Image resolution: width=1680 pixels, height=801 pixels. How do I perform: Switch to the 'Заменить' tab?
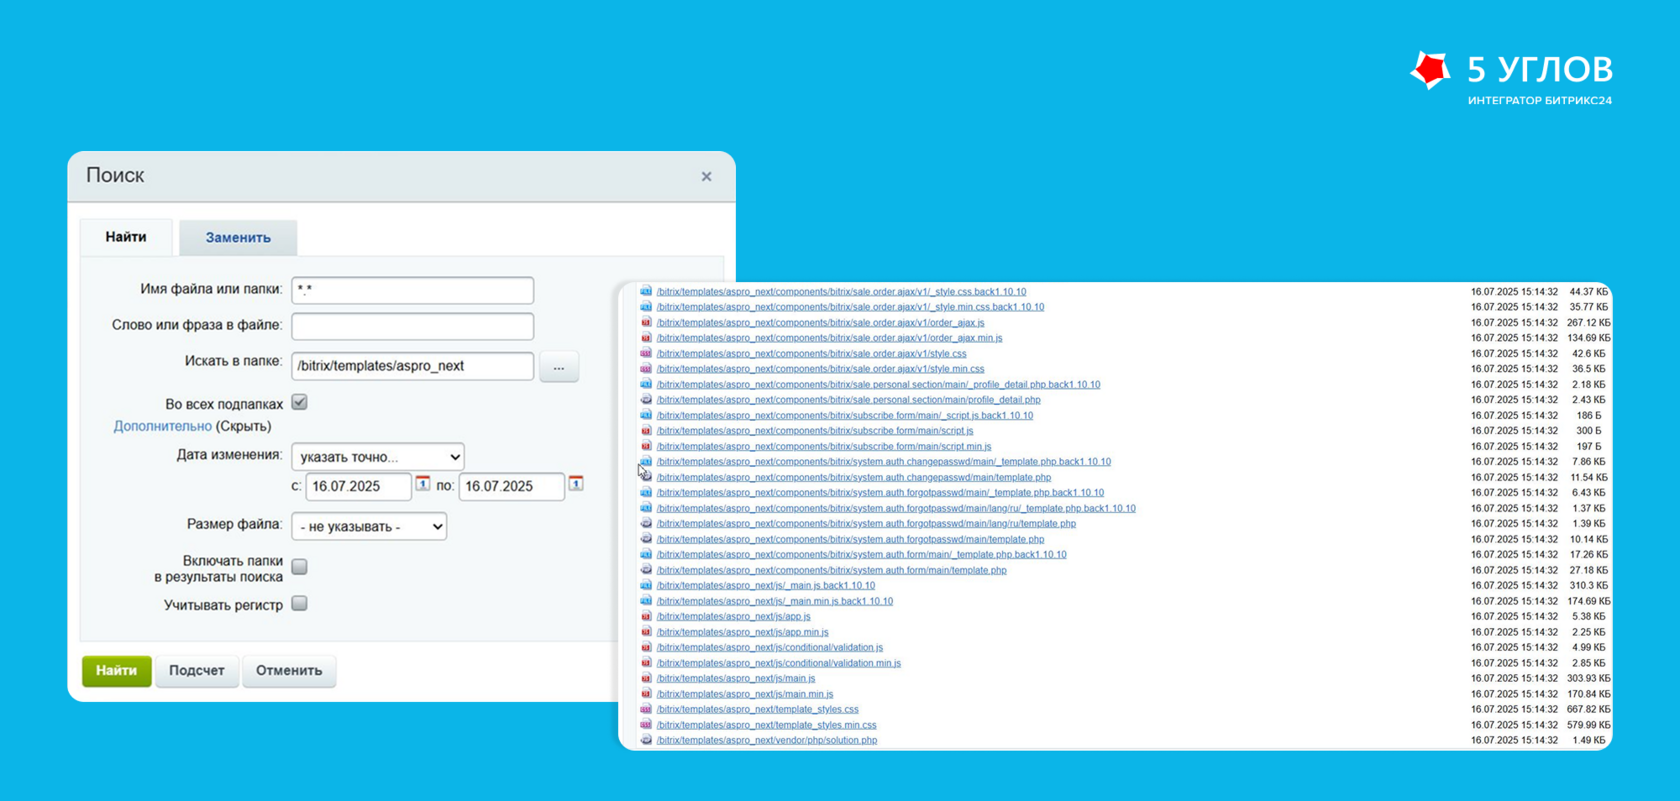coord(238,238)
